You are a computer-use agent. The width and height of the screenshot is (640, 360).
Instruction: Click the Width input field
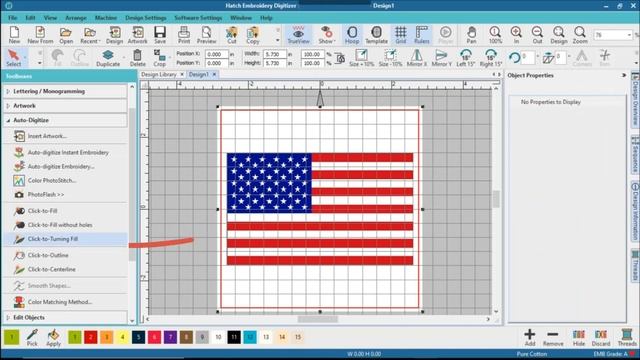tap(275, 54)
